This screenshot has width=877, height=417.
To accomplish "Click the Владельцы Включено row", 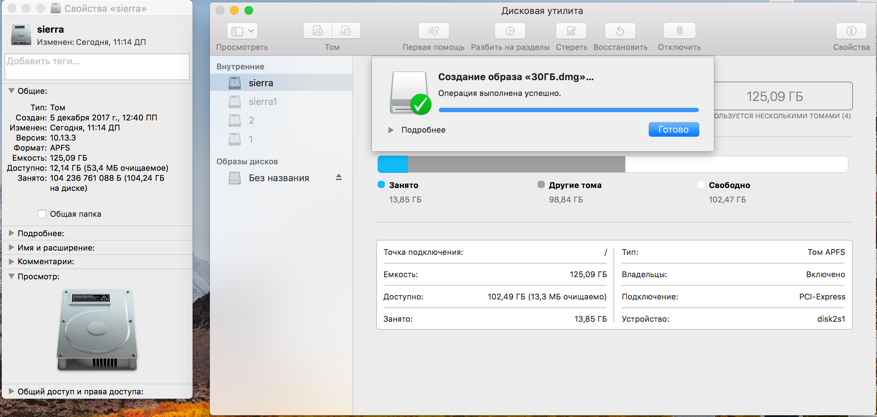I will pos(733,274).
